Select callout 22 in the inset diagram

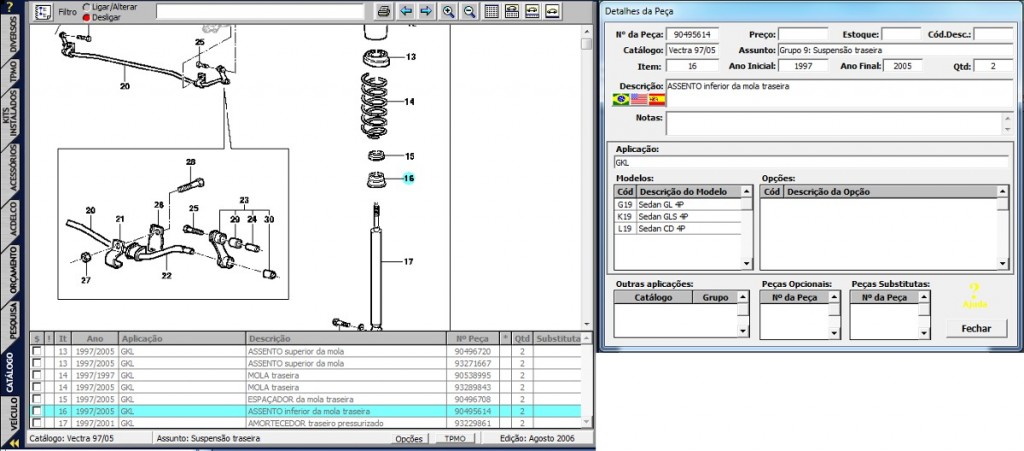[167, 275]
